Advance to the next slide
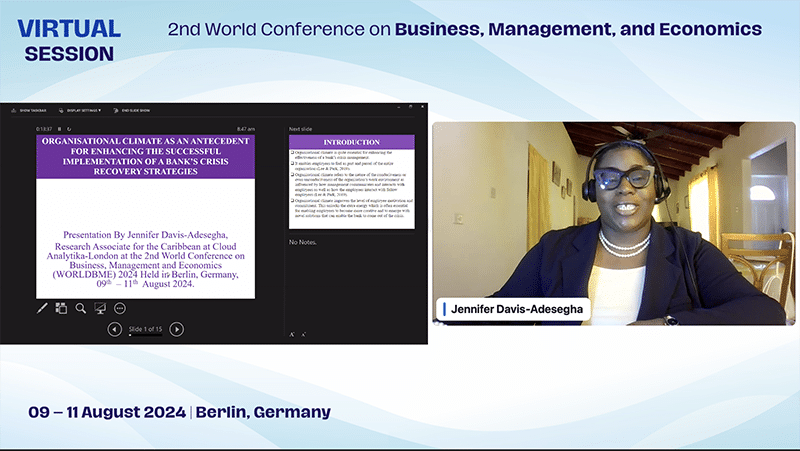 click(x=176, y=329)
